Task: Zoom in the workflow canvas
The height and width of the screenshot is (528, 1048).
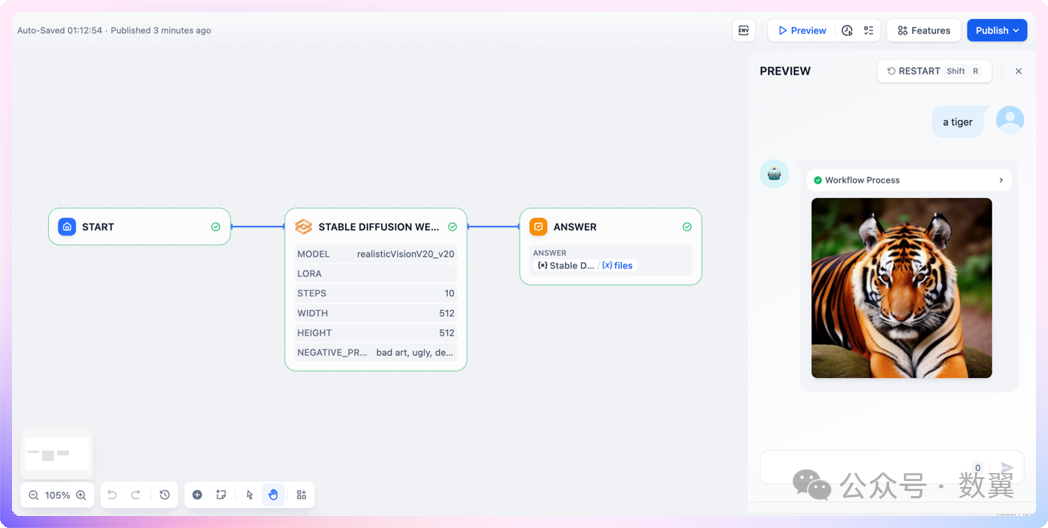Action: [x=81, y=495]
